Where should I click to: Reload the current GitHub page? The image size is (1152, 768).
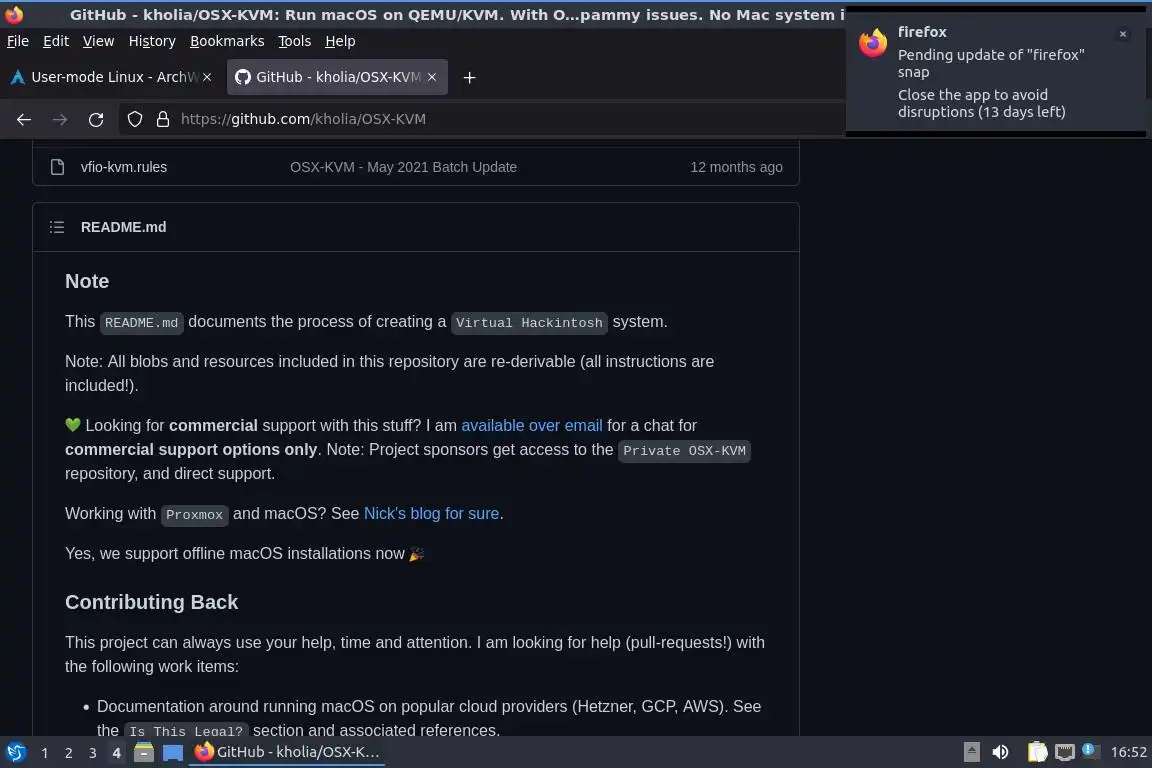tap(96, 119)
